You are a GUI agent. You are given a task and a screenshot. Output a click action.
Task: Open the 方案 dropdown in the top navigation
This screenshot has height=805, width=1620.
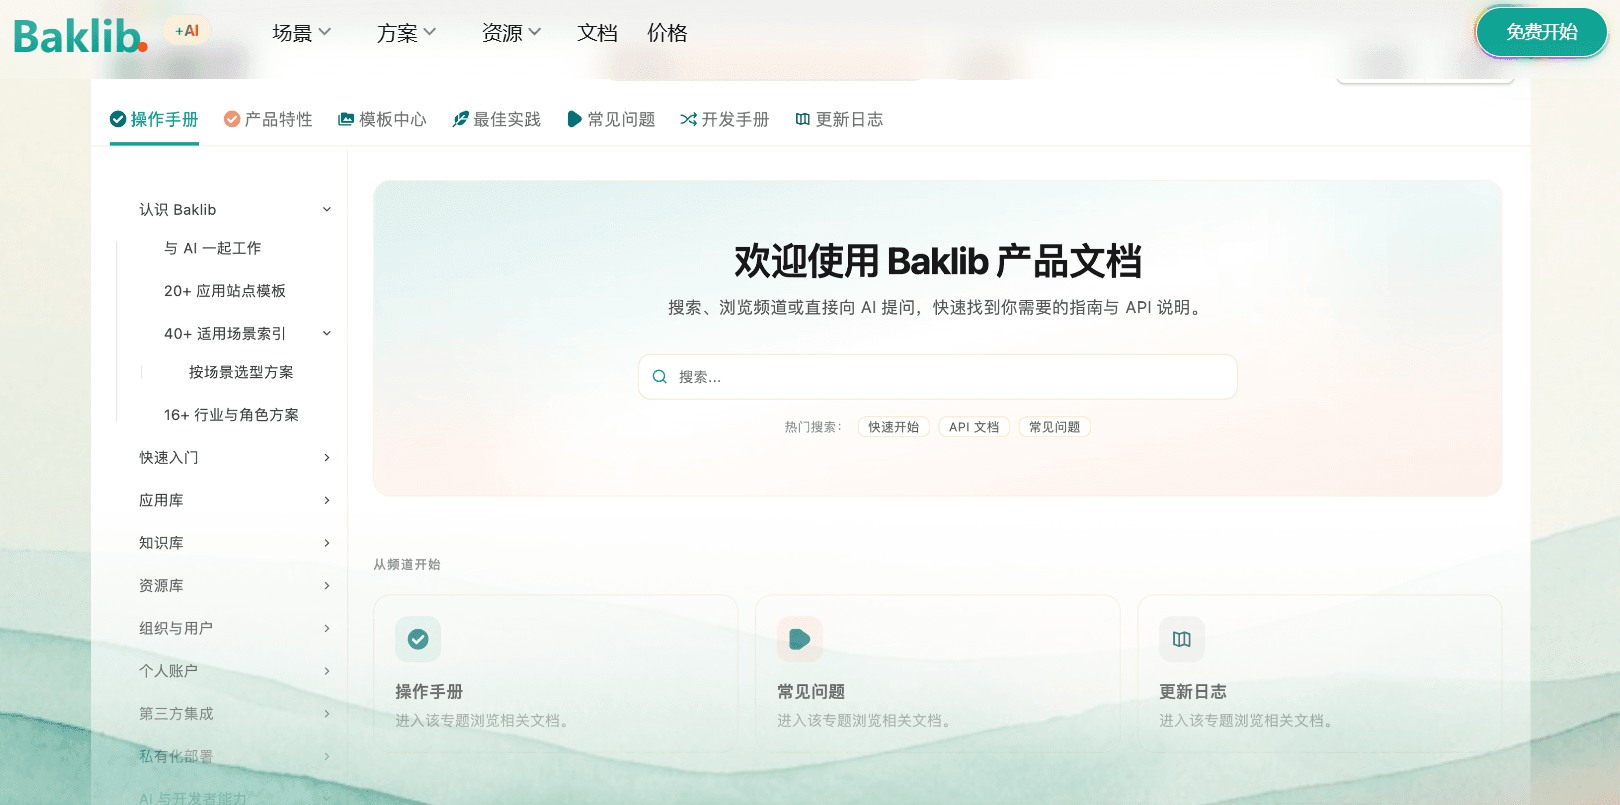tap(407, 33)
